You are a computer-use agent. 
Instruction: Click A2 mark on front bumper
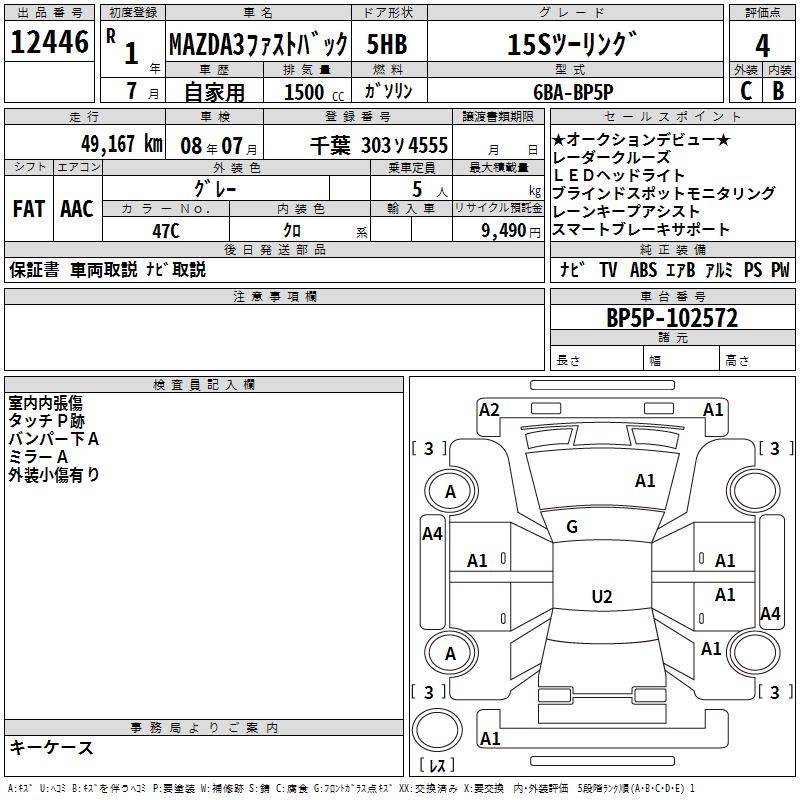click(489, 410)
